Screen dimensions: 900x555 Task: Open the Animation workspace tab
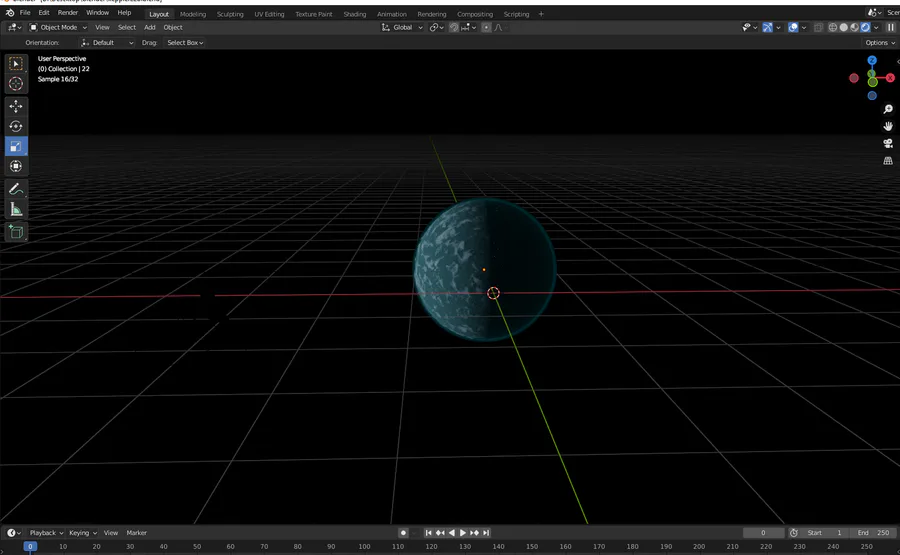[x=391, y=14]
